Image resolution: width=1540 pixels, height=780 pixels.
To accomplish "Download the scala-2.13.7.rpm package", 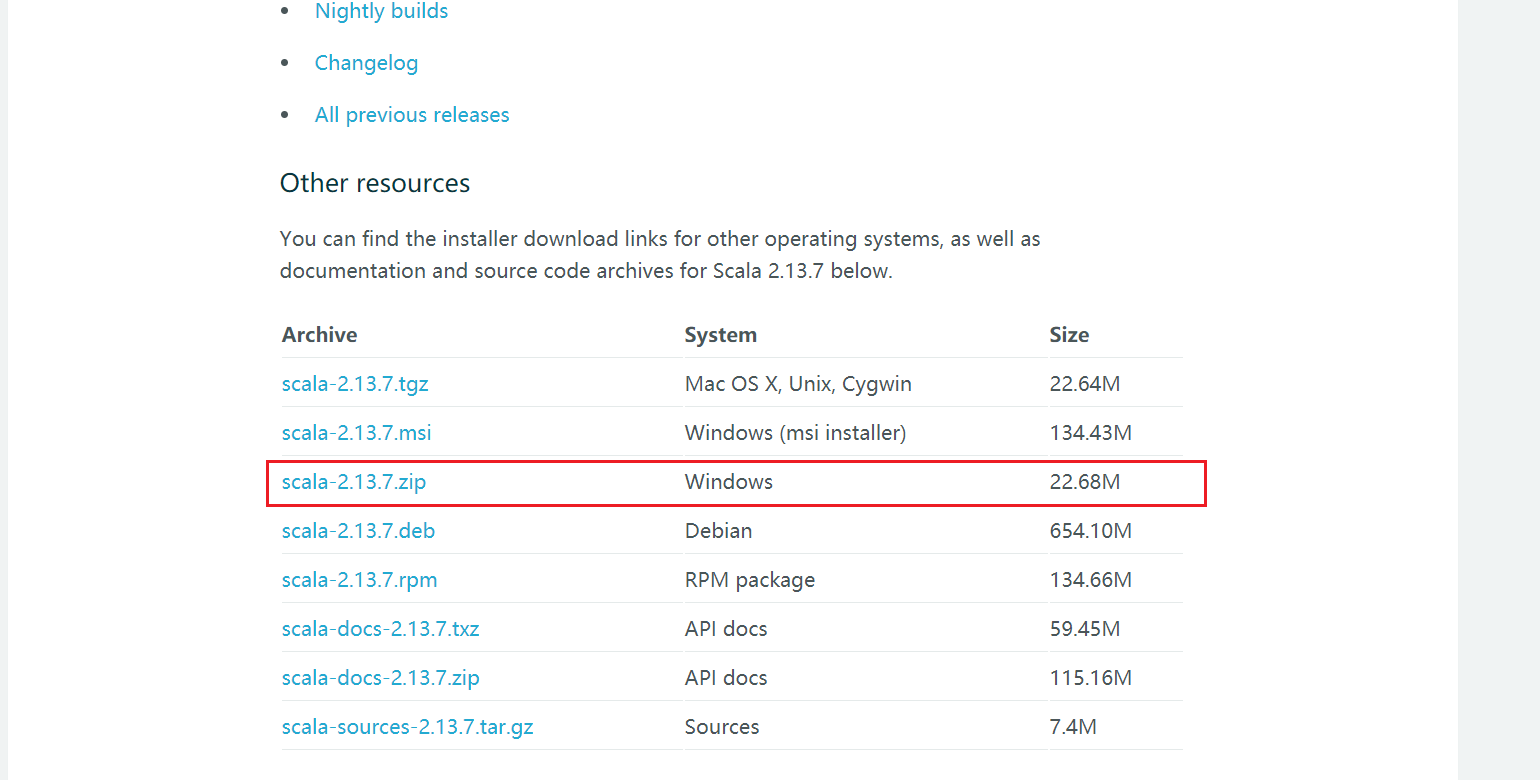I will point(359,580).
